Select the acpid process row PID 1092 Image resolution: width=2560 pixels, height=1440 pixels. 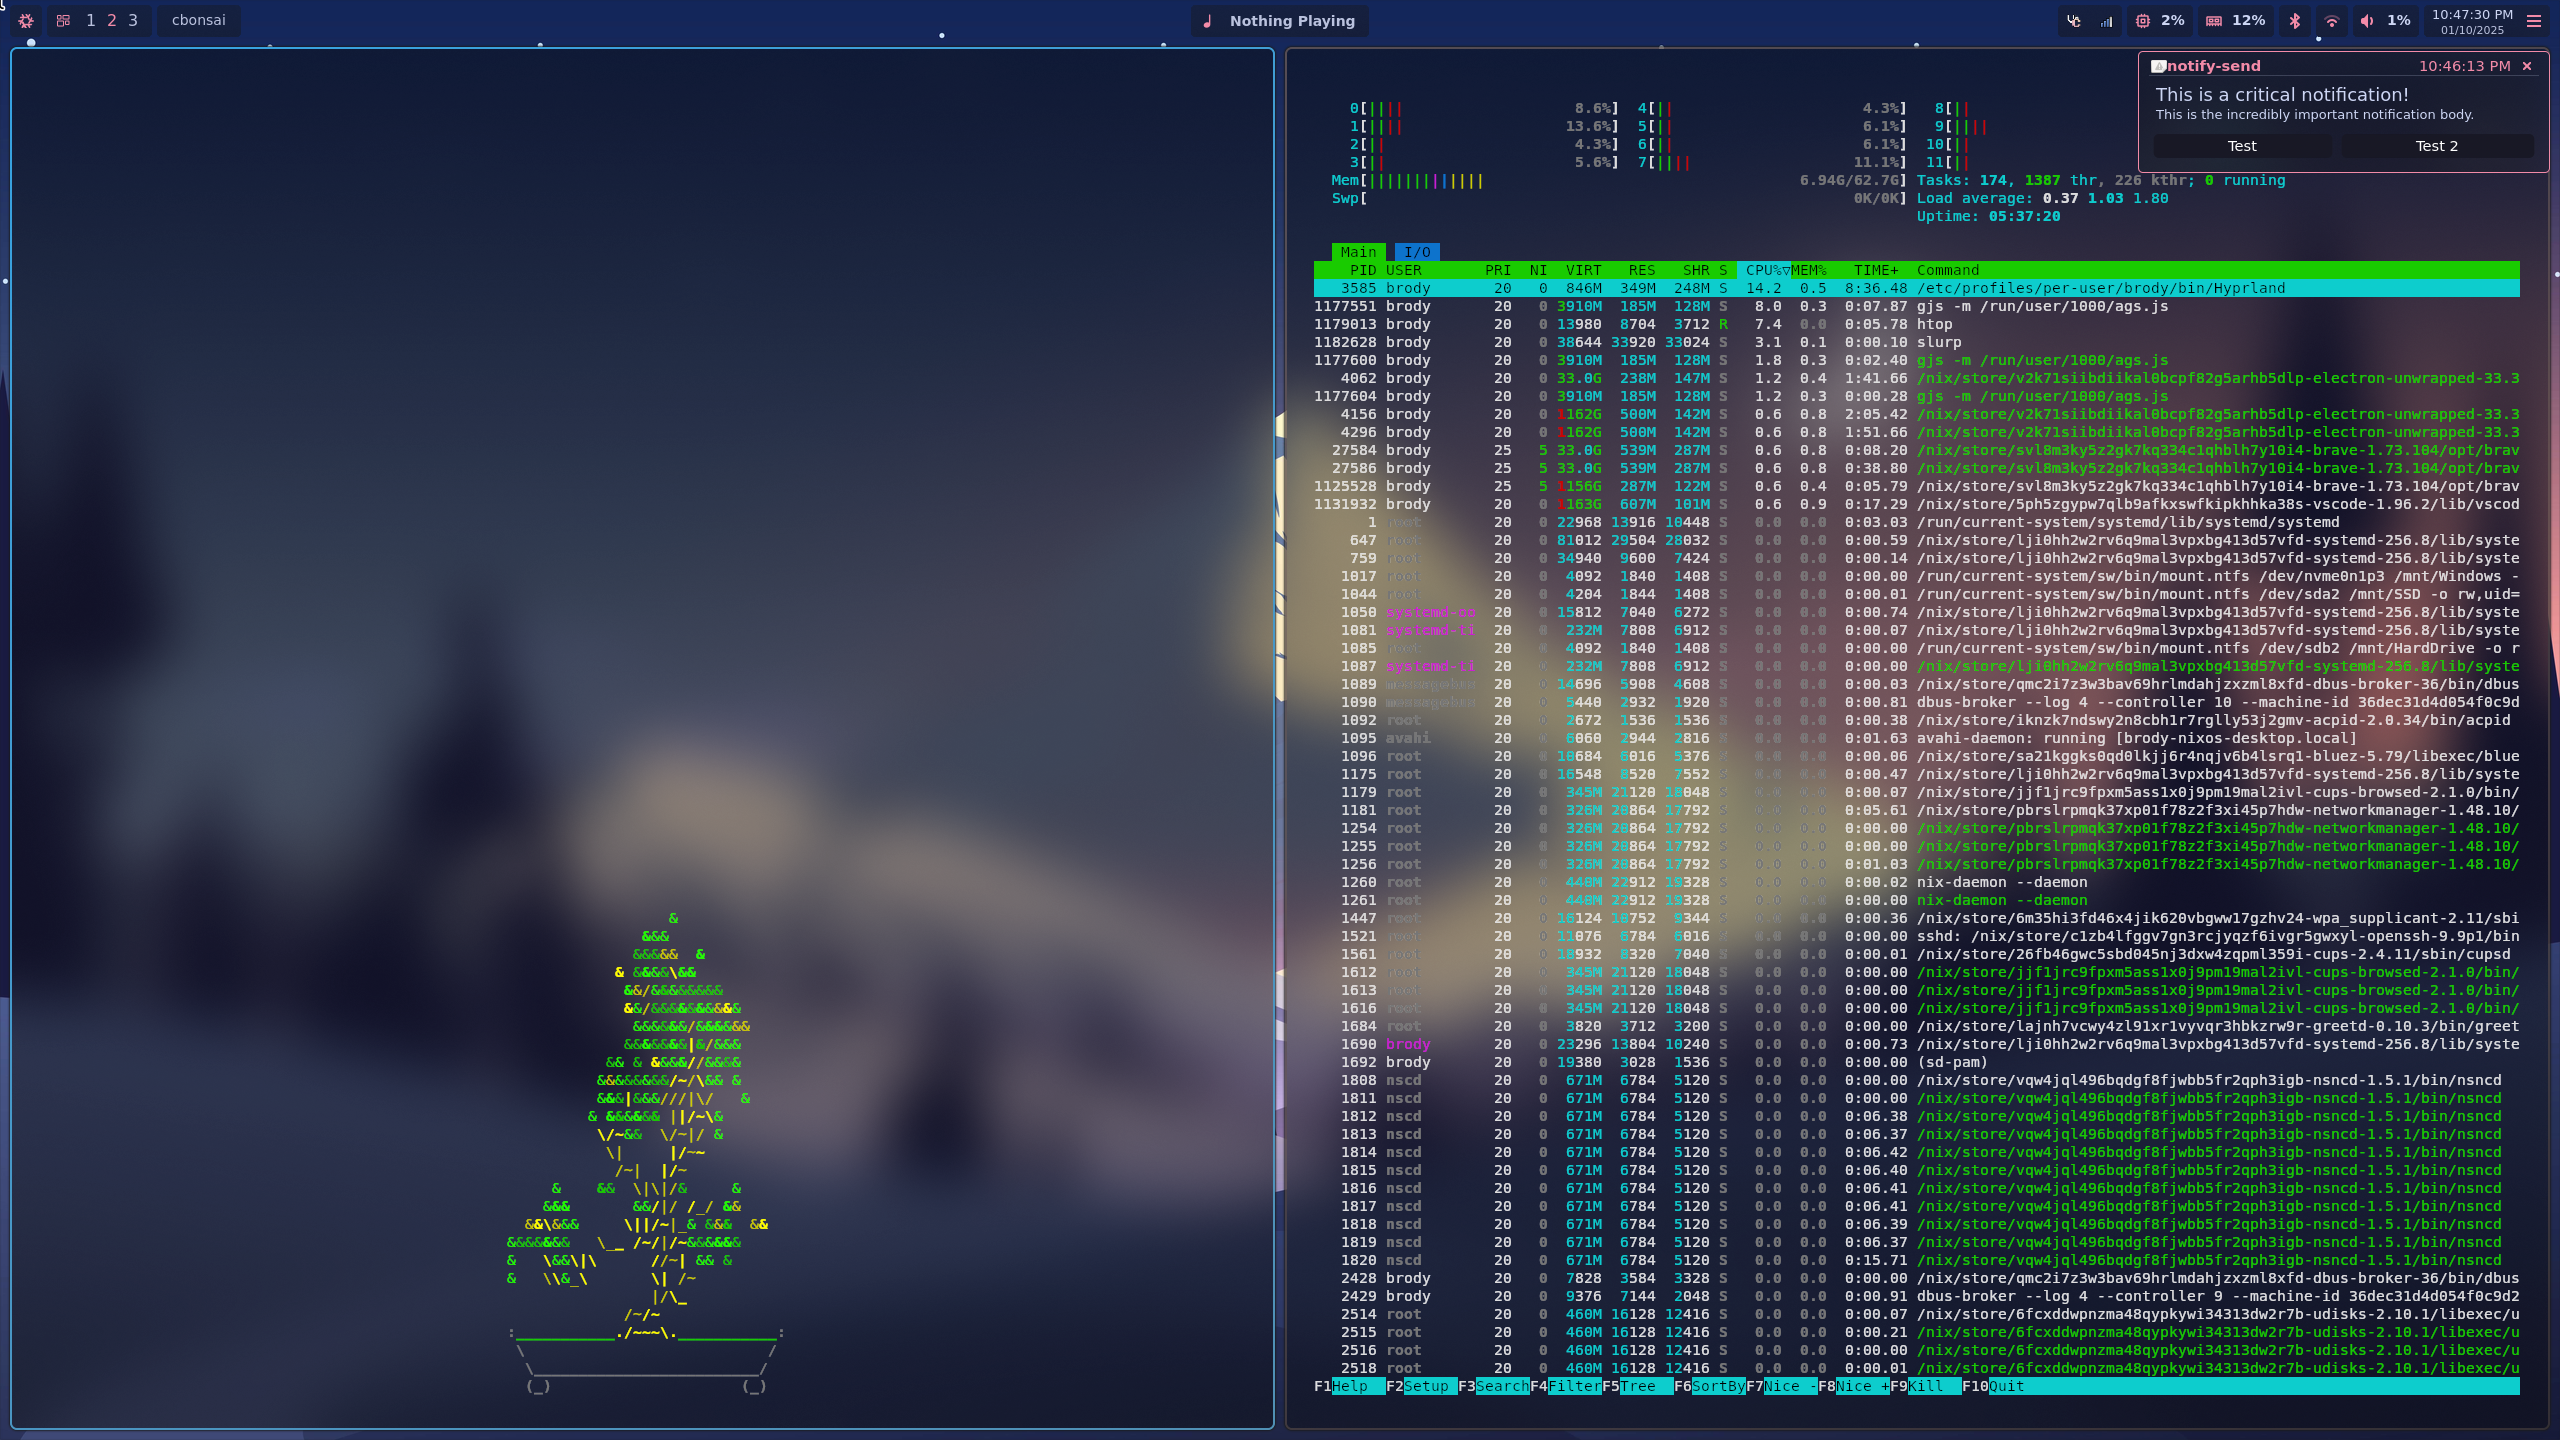pos(1916,720)
